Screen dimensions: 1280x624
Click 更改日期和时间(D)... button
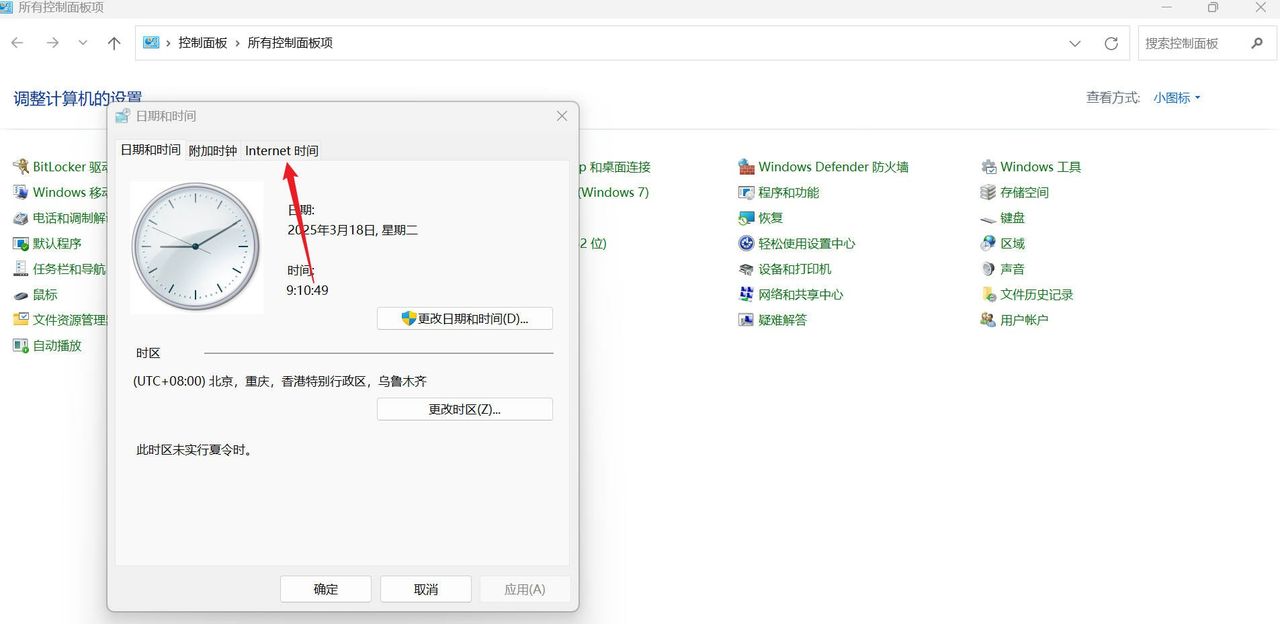click(465, 319)
